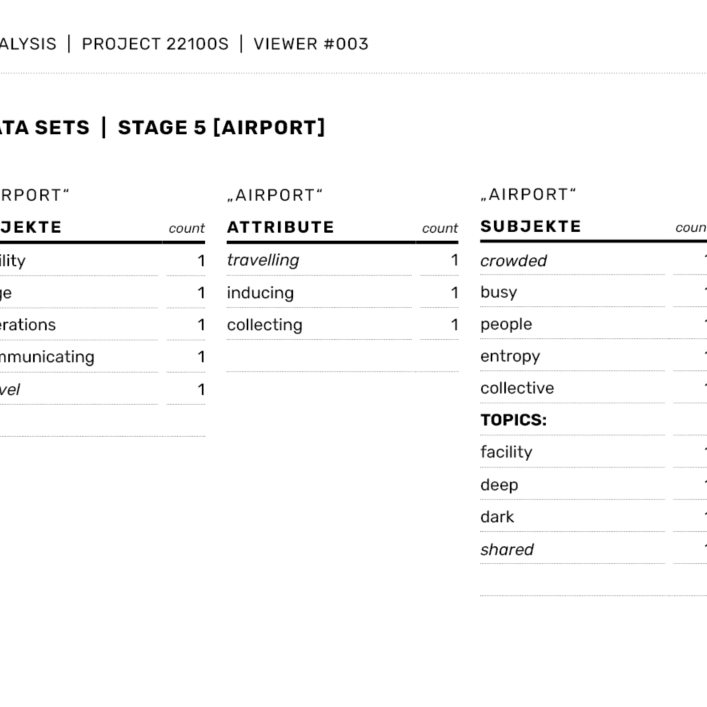Click the 'deep' topic row
The height and width of the screenshot is (707, 707).
click(x=499, y=485)
